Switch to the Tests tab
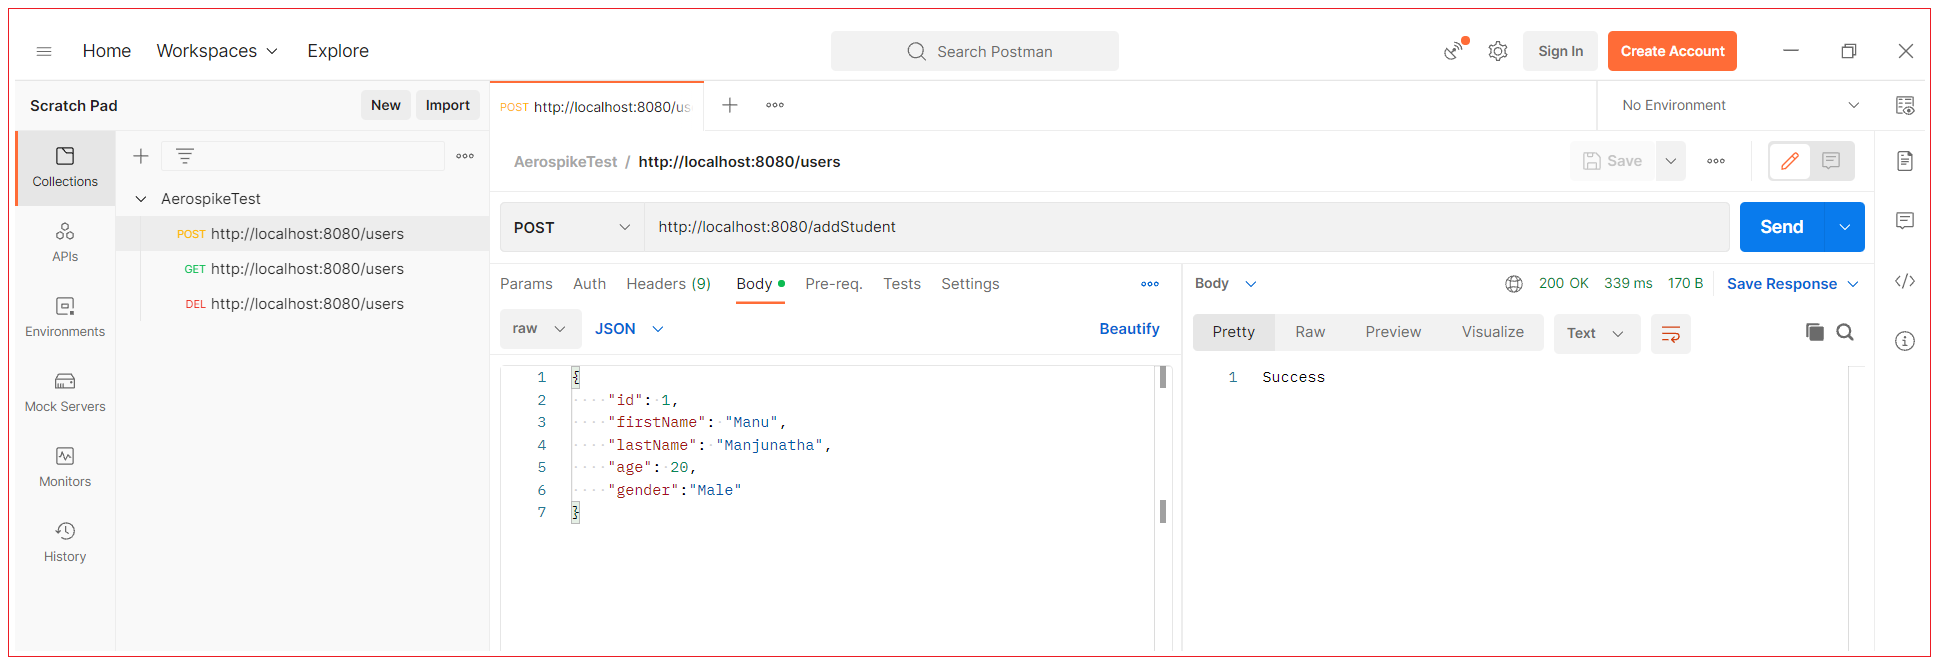Screen dimensions: 1939x663 [x=902, y=284]
